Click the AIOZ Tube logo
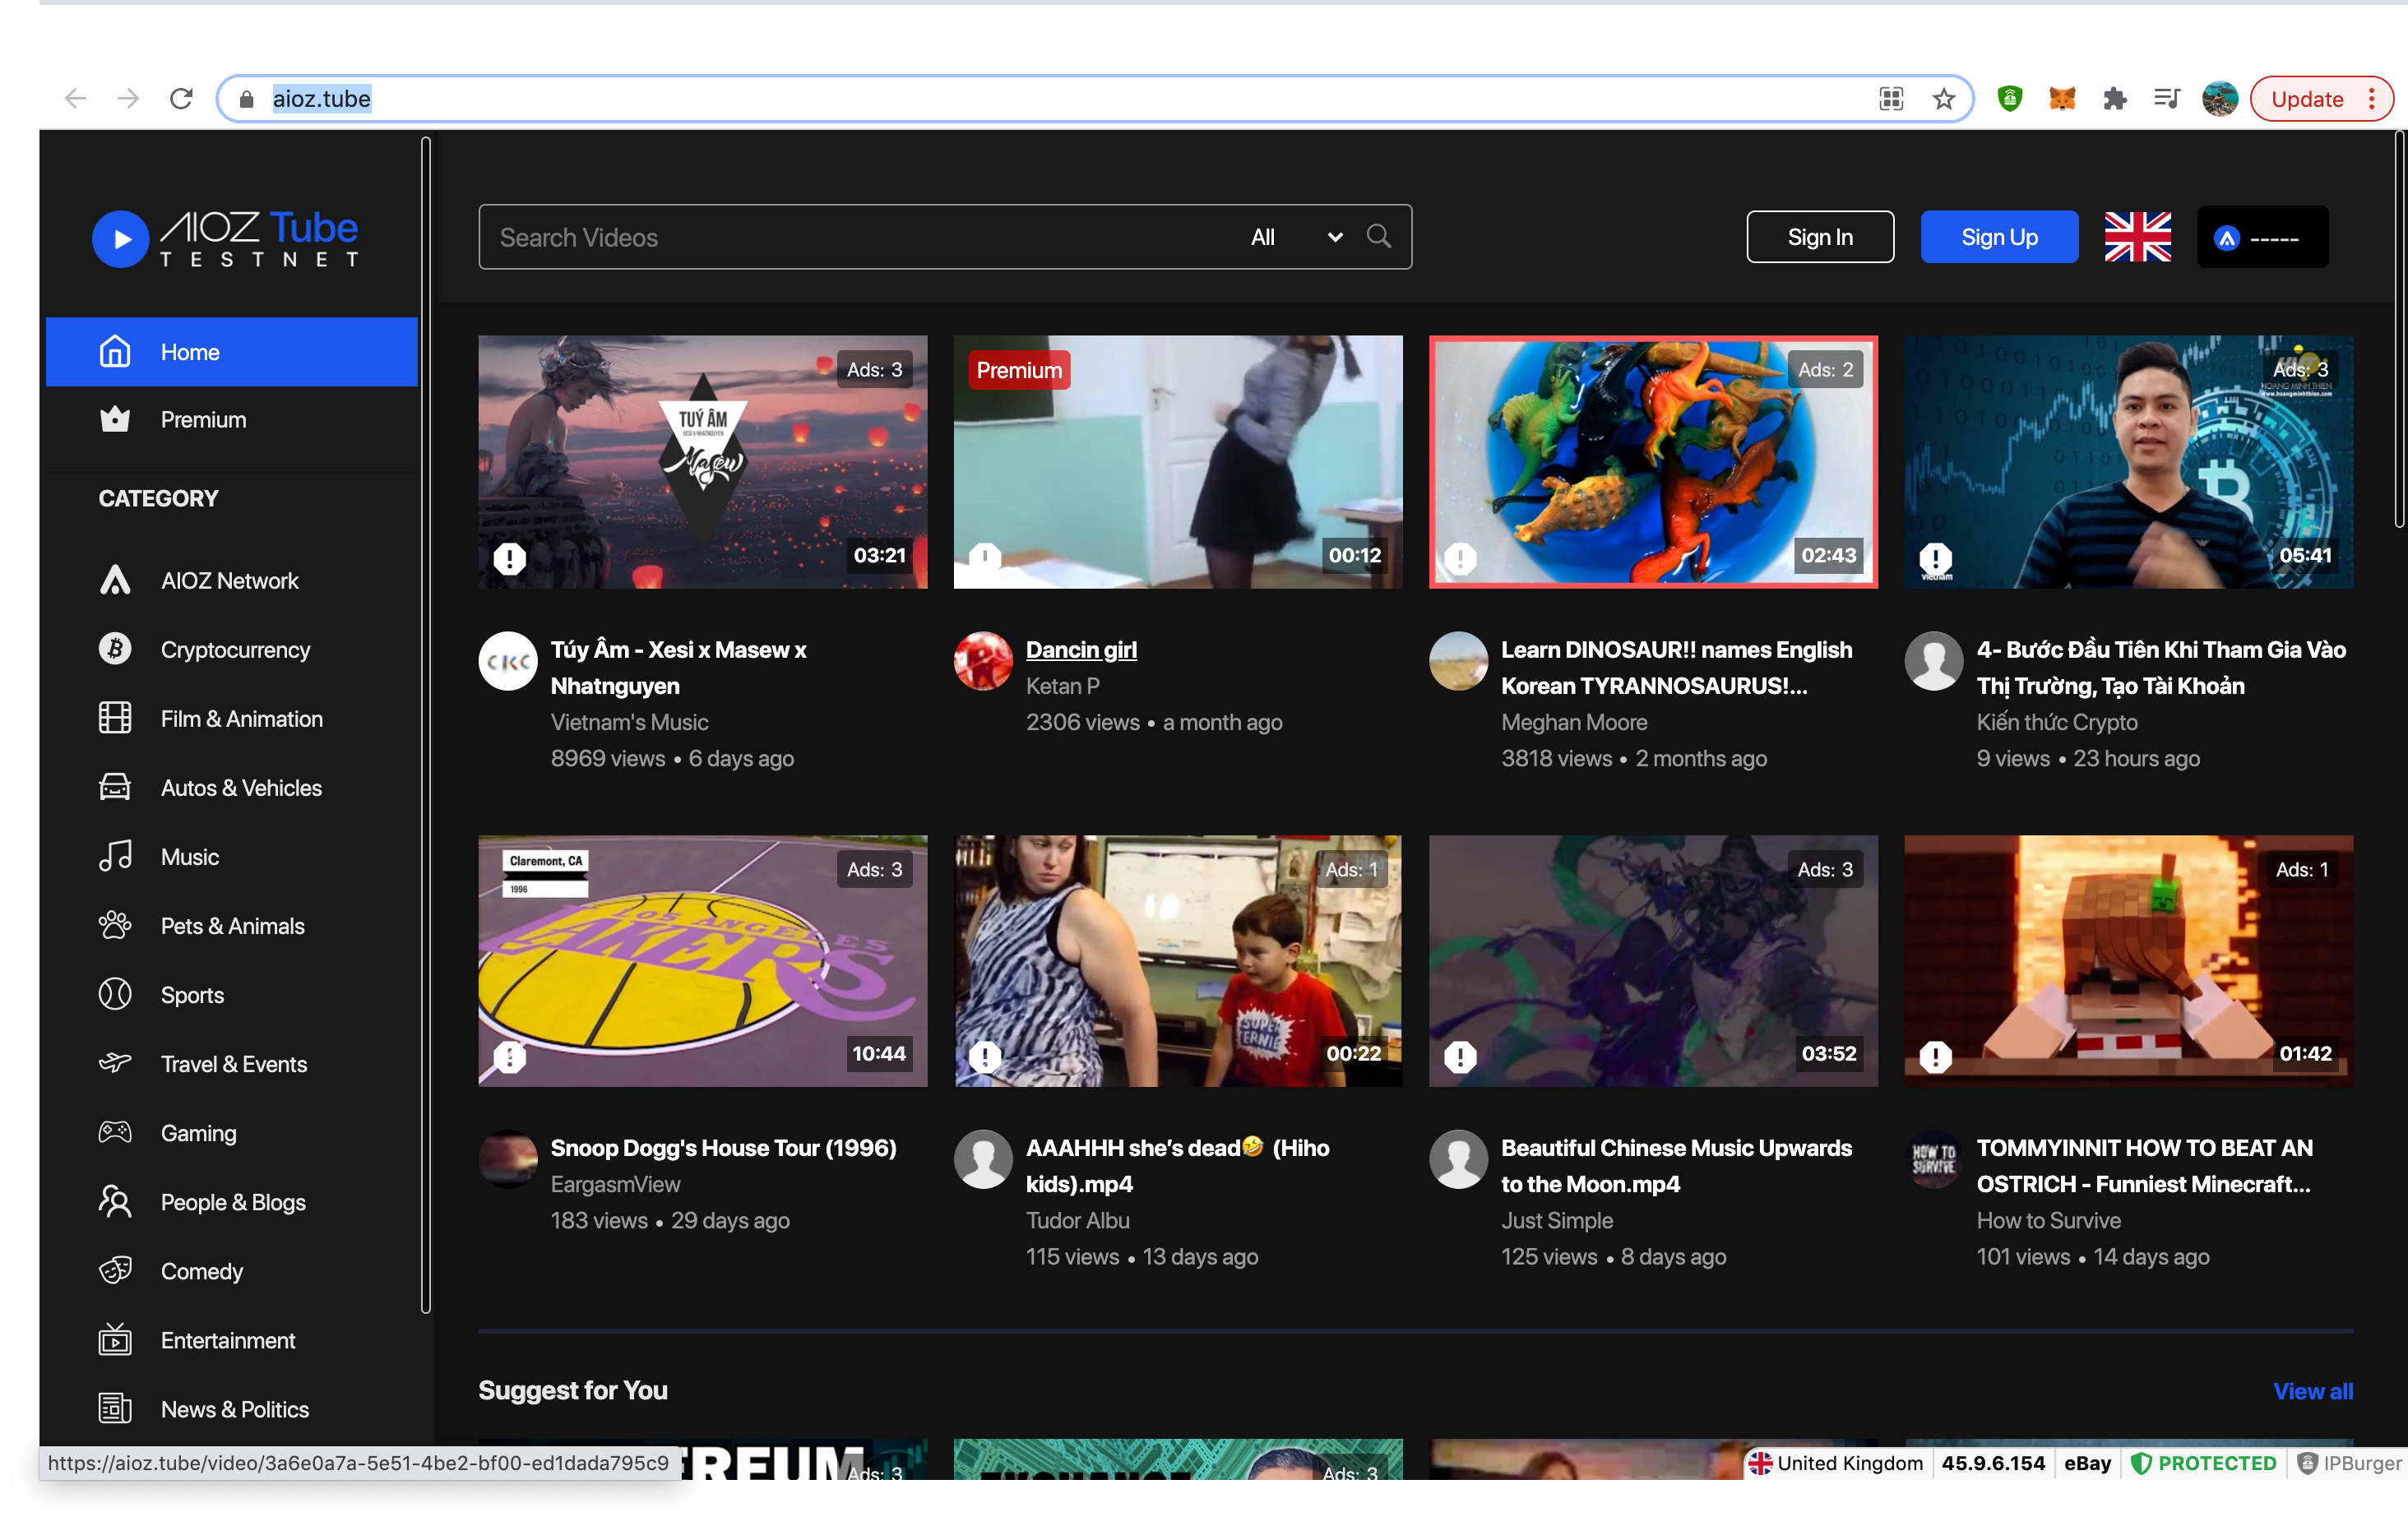 pos(225,238)
